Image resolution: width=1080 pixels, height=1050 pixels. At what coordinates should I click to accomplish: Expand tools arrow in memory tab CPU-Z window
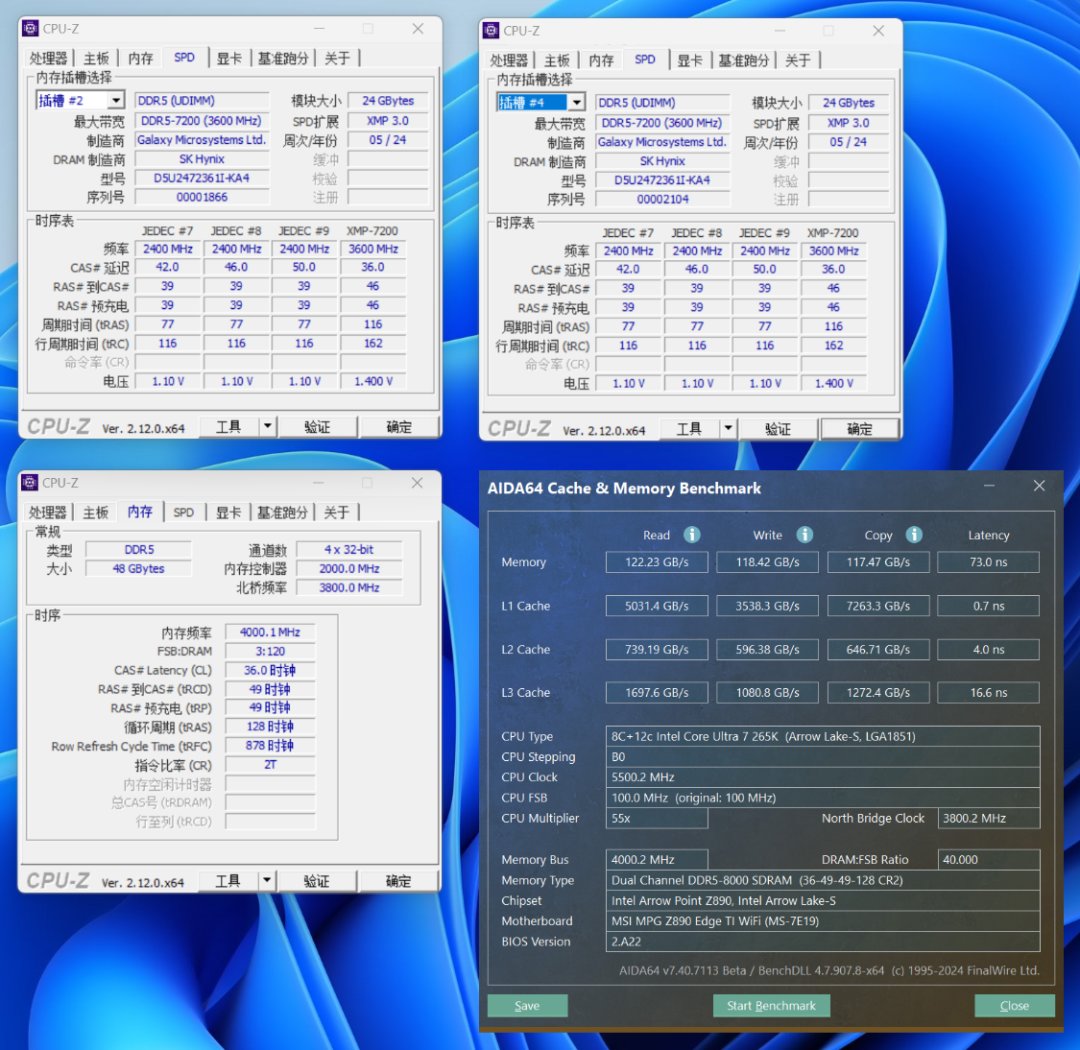point(267,881)
